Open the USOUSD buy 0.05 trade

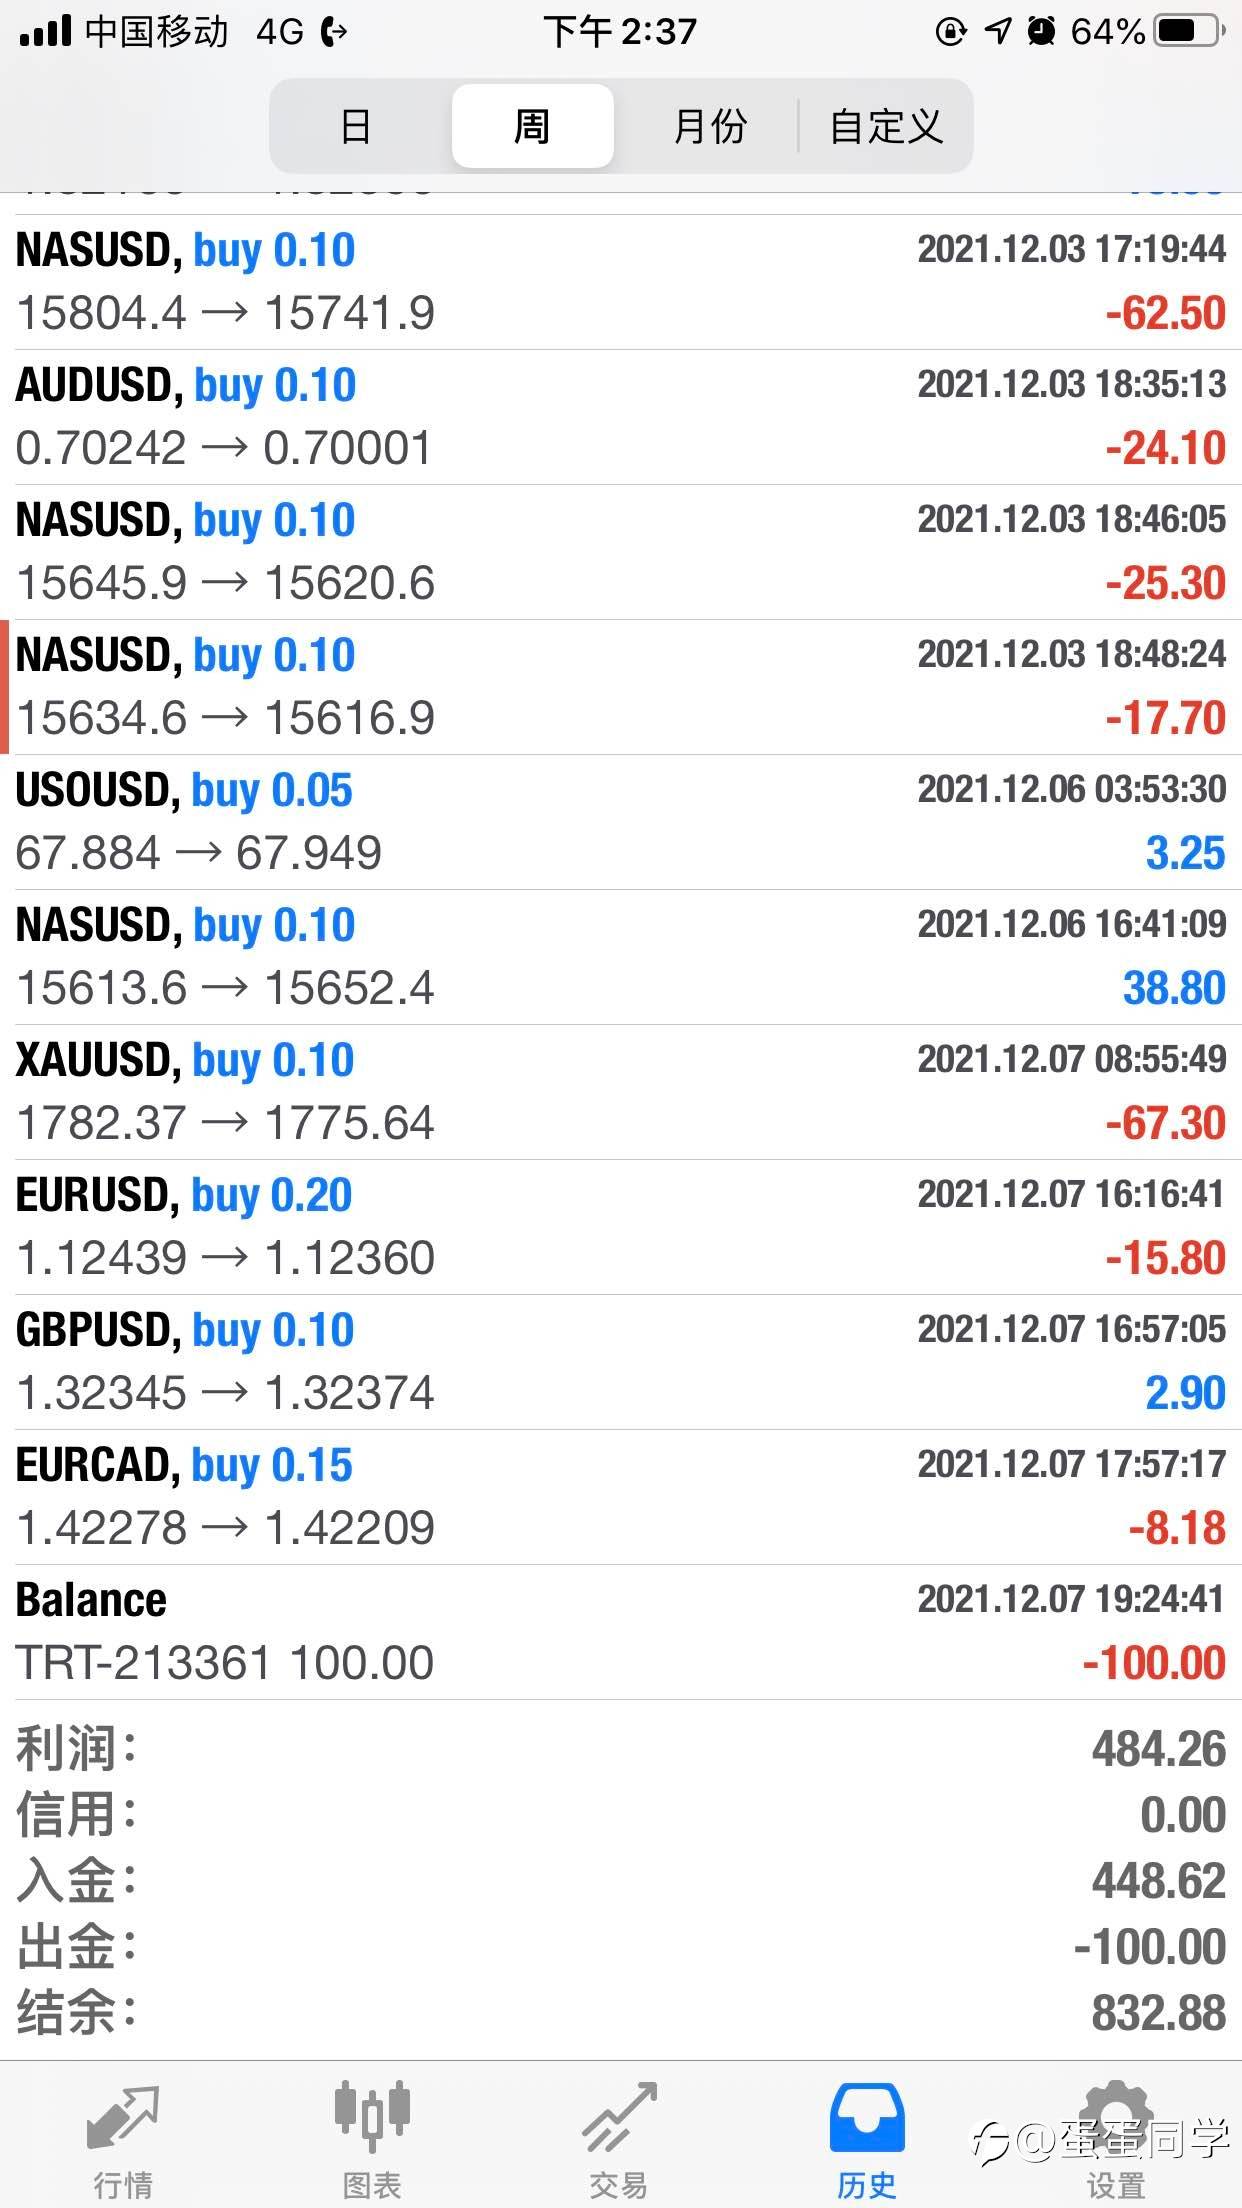coord(620,822)
